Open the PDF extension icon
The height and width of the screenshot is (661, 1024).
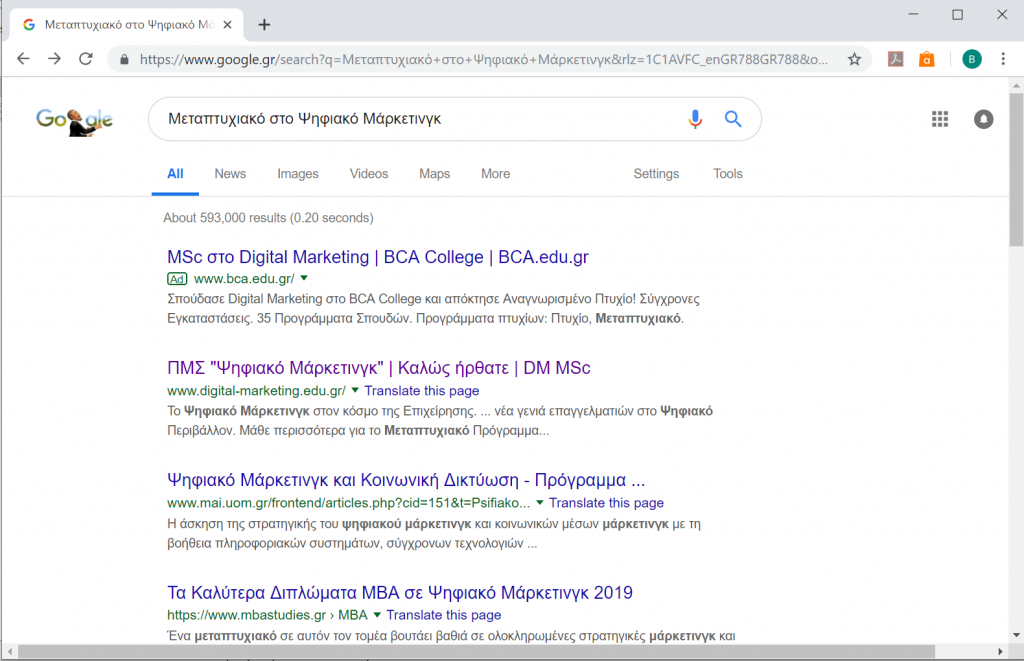click(895, 59)
